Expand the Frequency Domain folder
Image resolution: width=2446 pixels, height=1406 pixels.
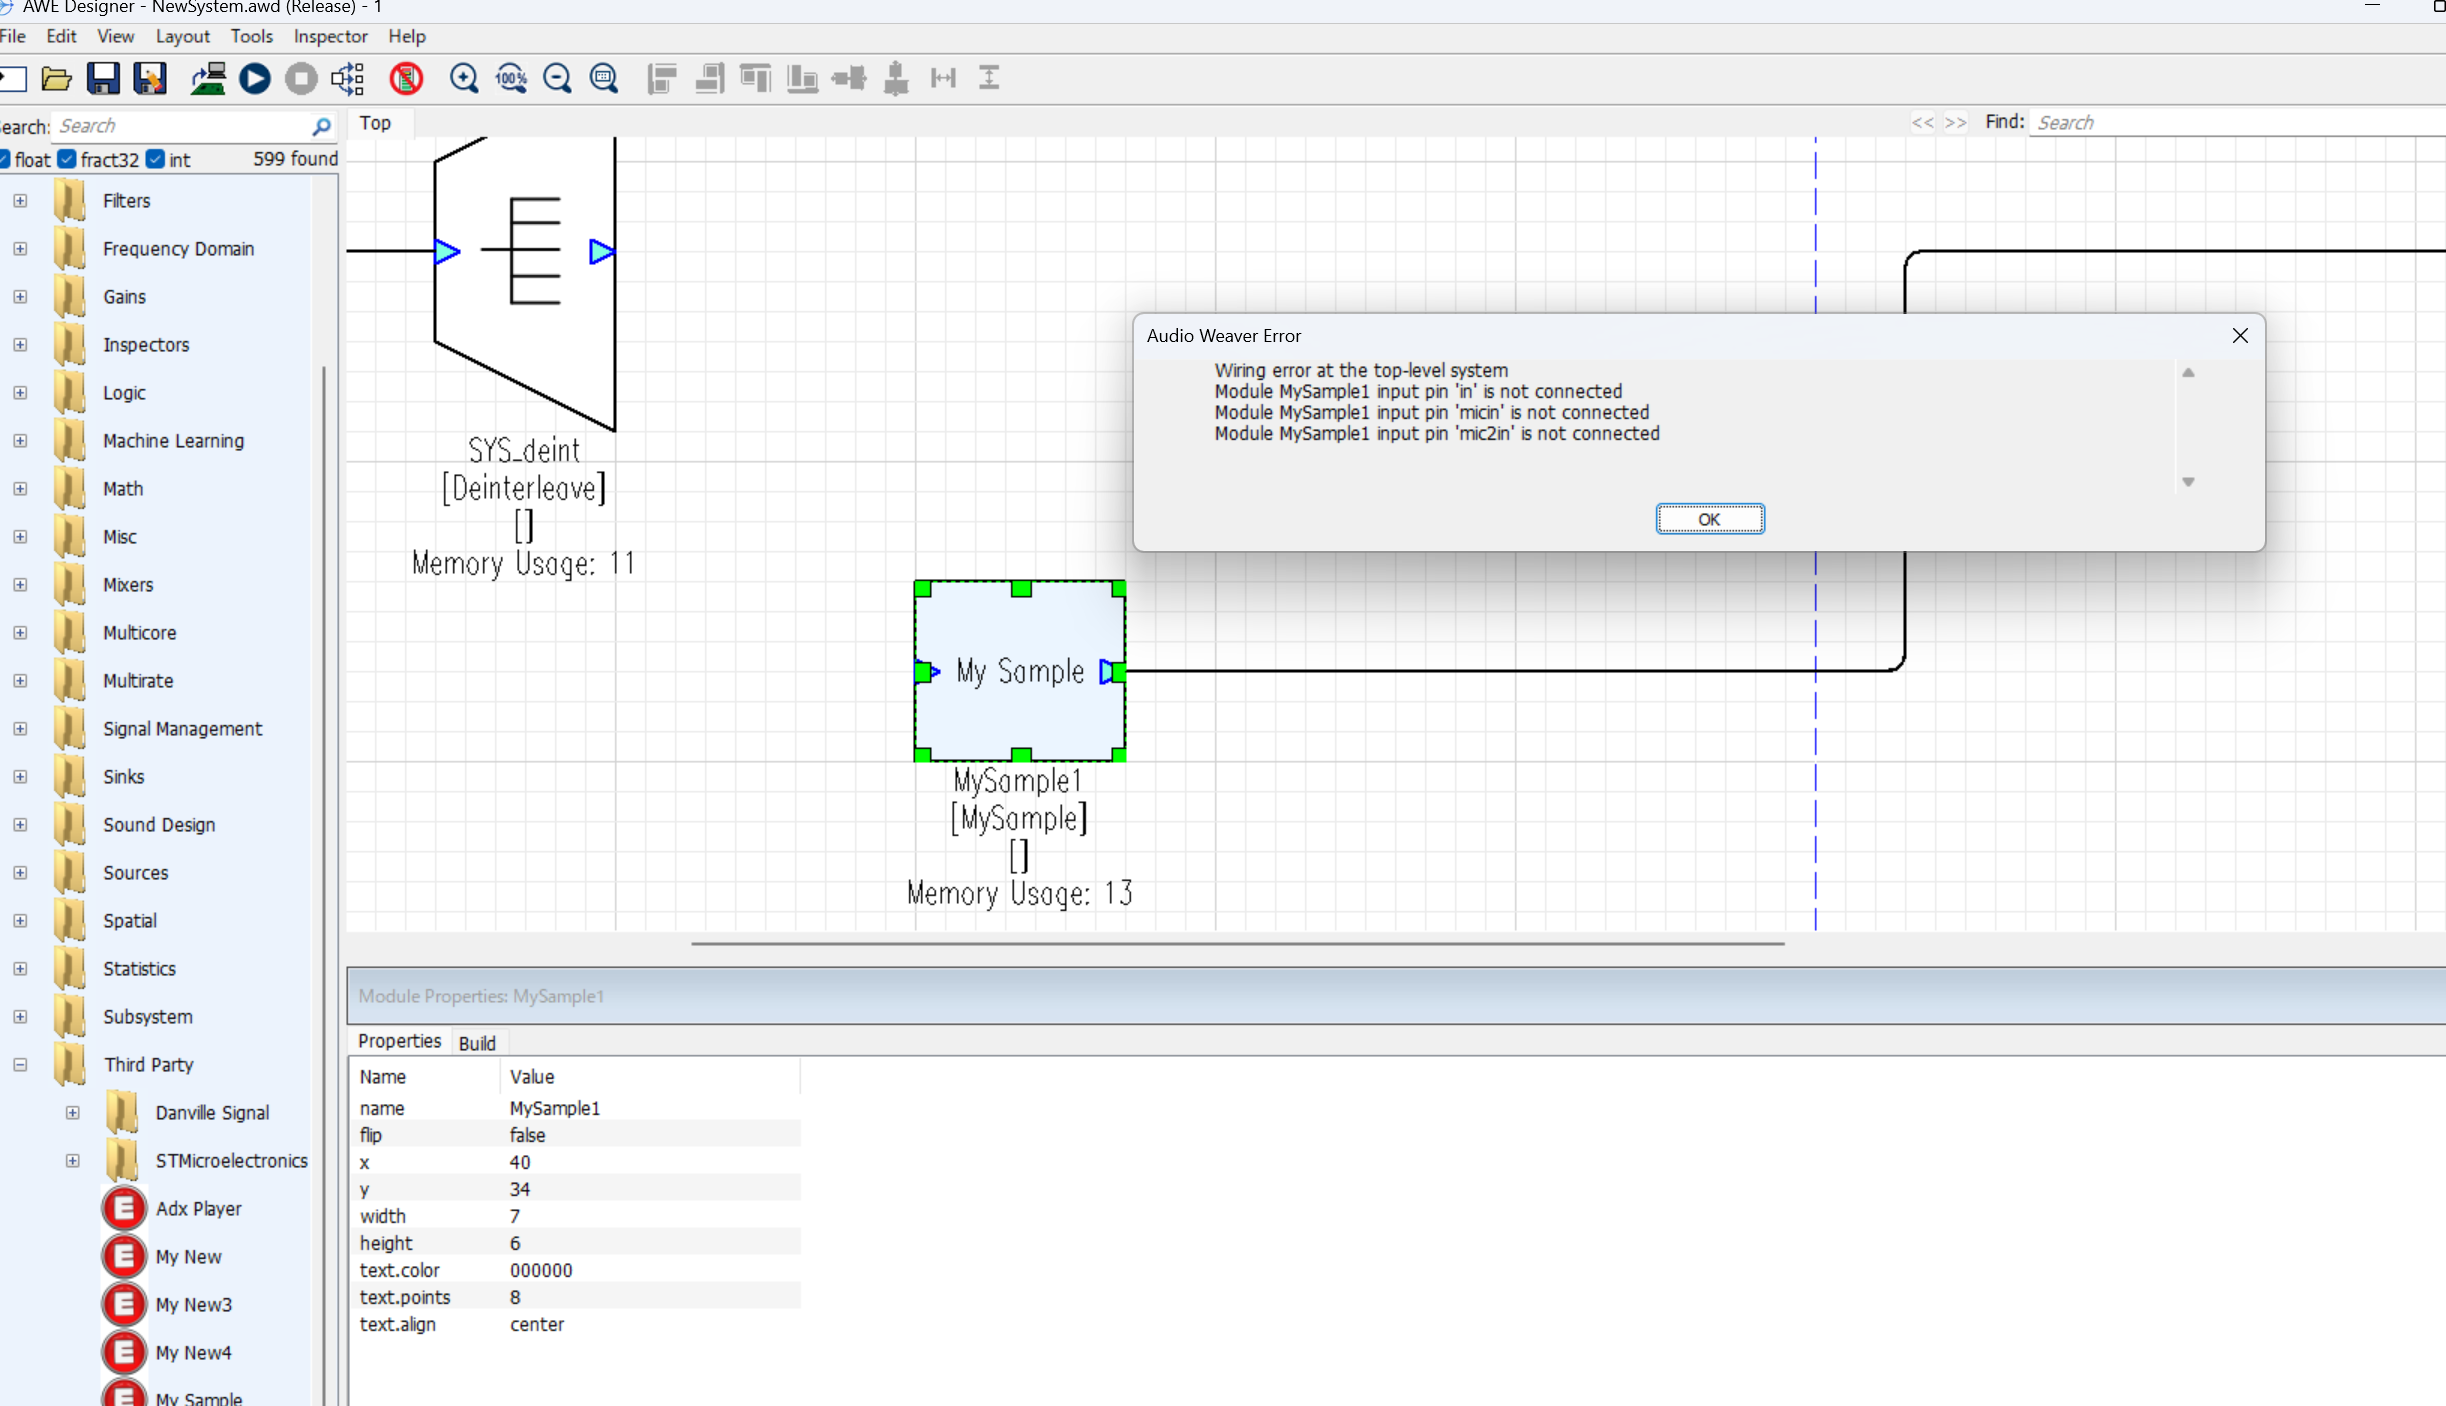(x=20, y=248)
